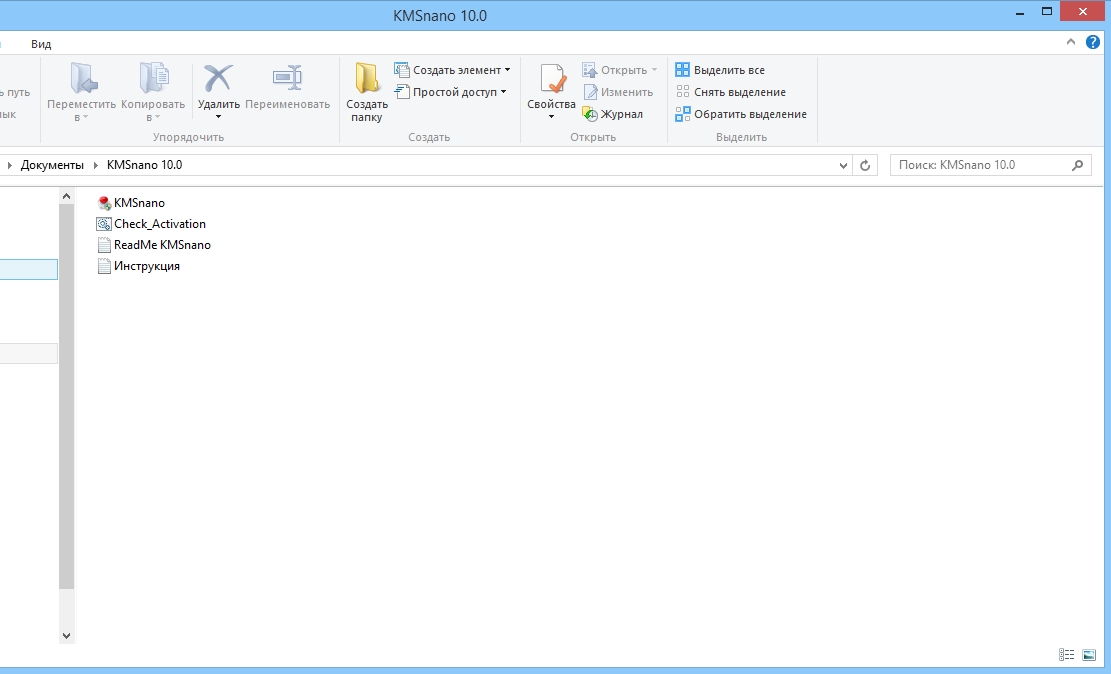The image size is (1111, 674).
Task: Click the Поиск: KMSnano 10.0 search field
Action: (x=991, y=165)
